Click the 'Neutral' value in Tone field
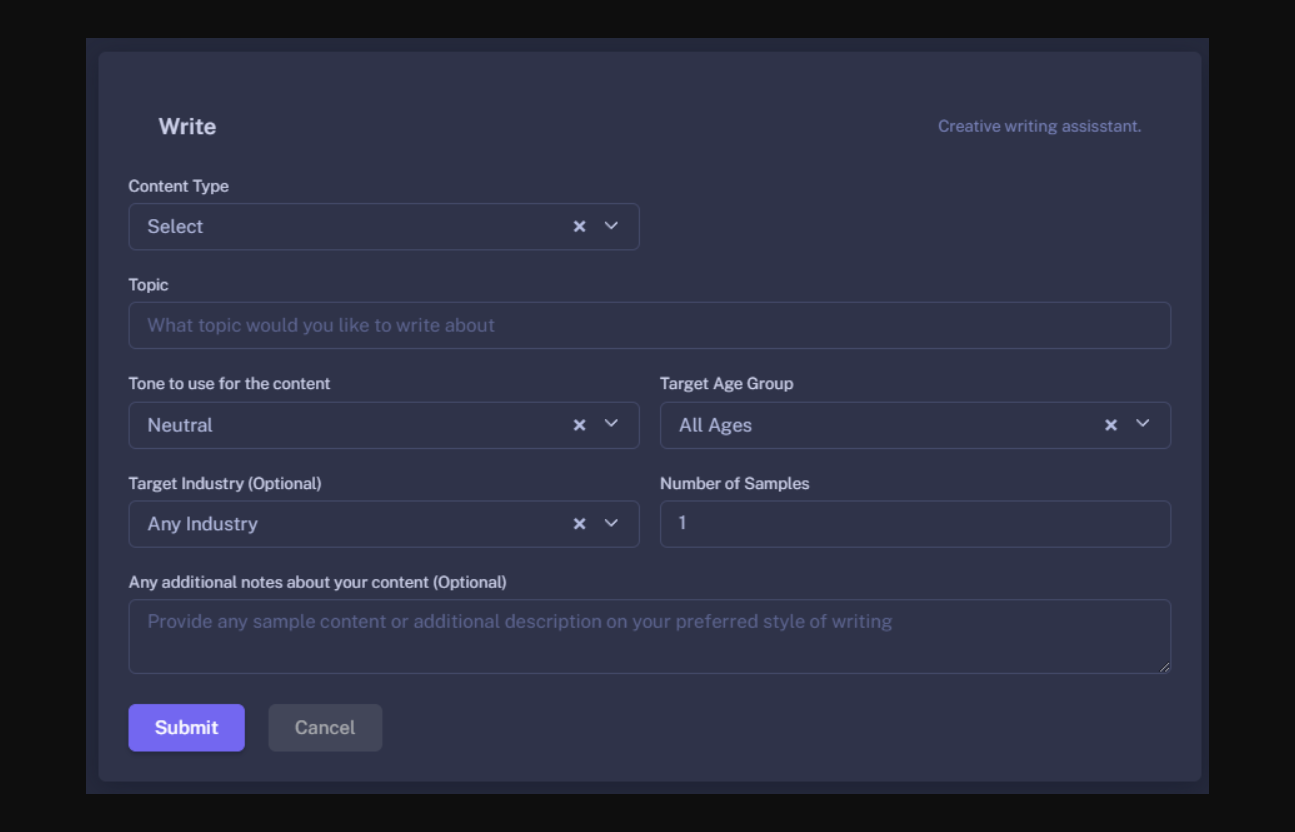The width and height of the screenshot is (1295, 832). point(180,425)
